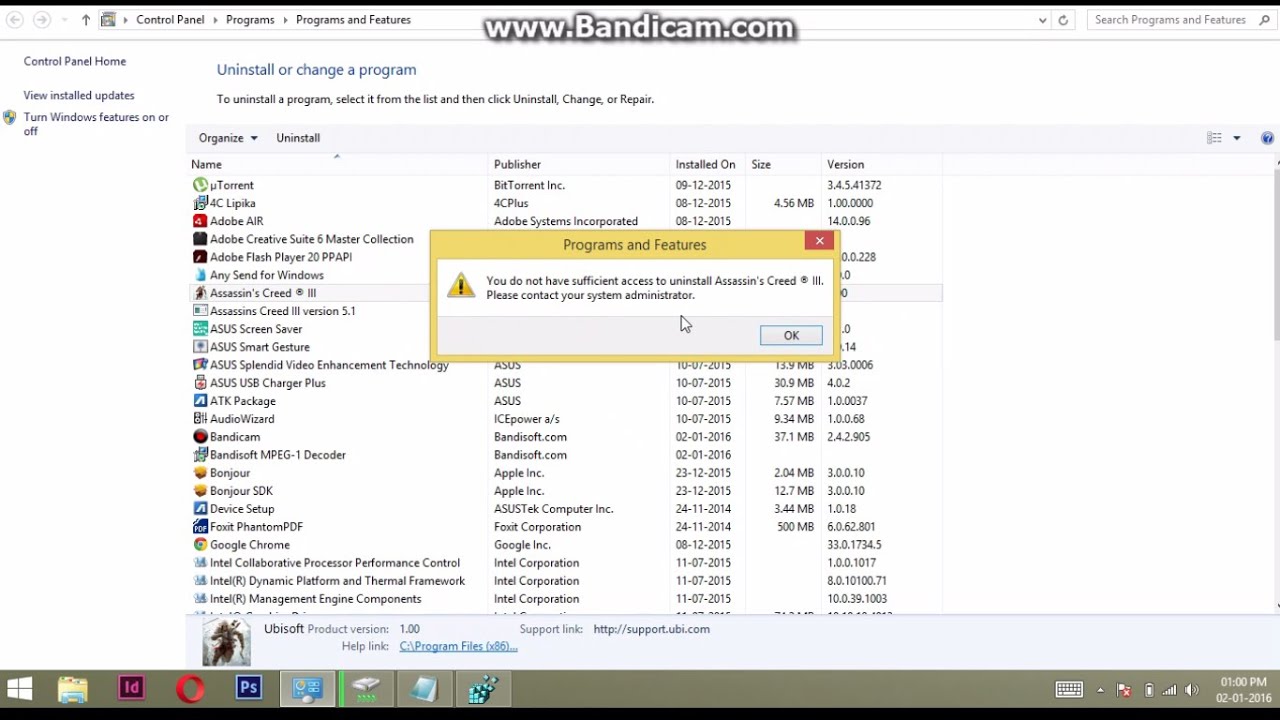Click the Adobe Flash Player 20 PPAPI icon
Viewport: 1280px width, 720px height.
[x=200, y=257]
